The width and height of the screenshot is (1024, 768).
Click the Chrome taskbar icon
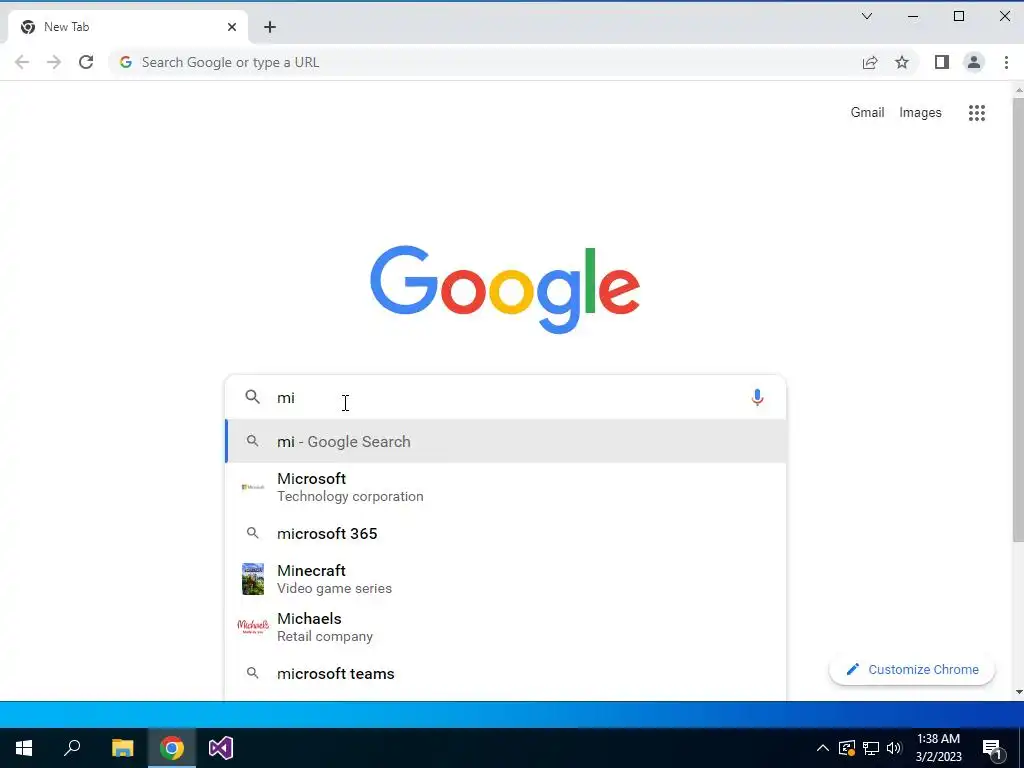click(172, 748)
